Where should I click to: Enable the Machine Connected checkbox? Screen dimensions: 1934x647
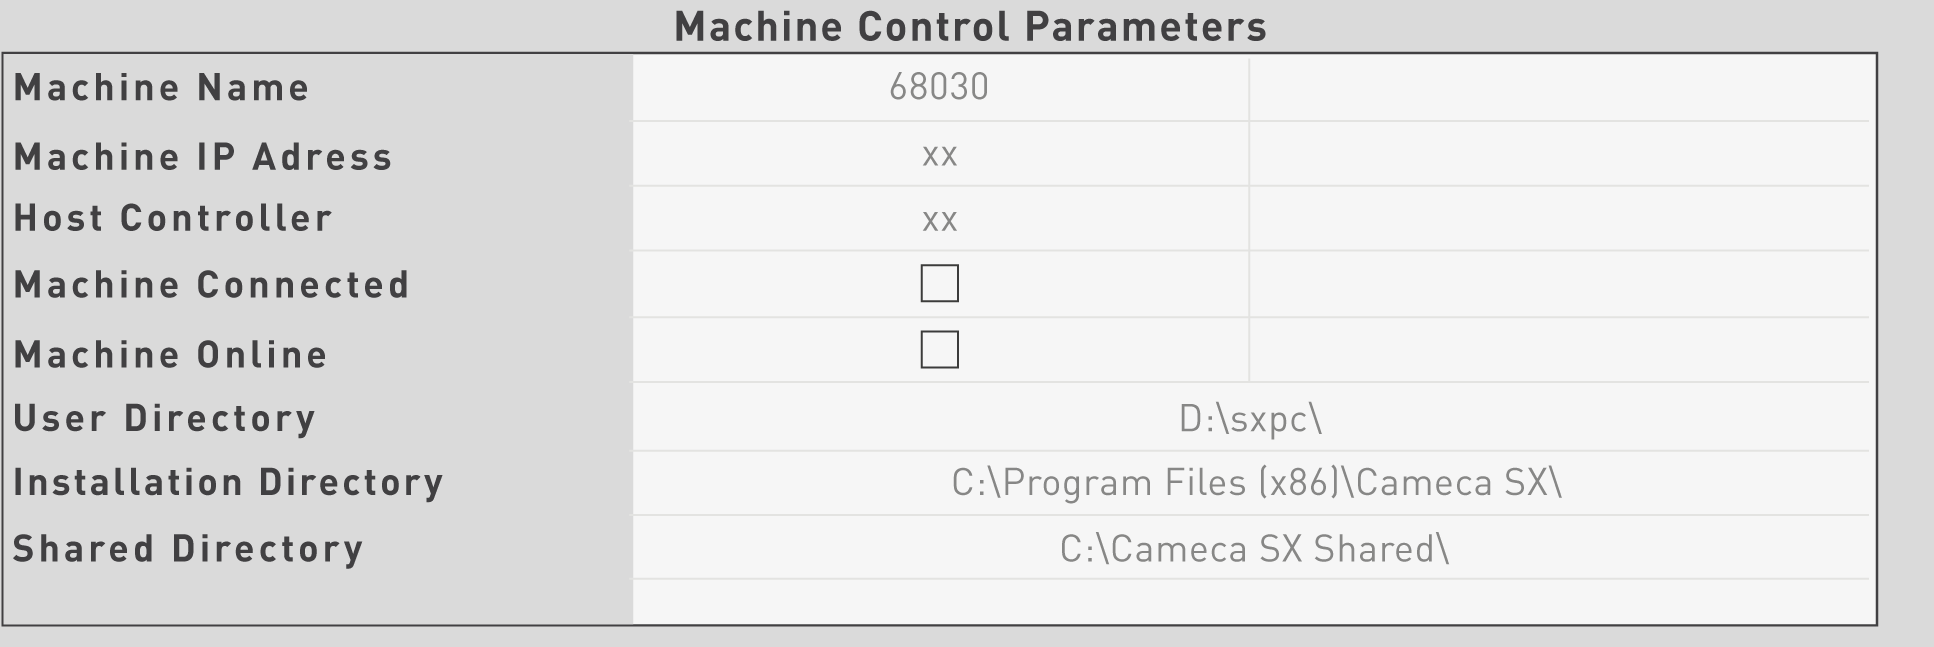[x=939, y=284]
